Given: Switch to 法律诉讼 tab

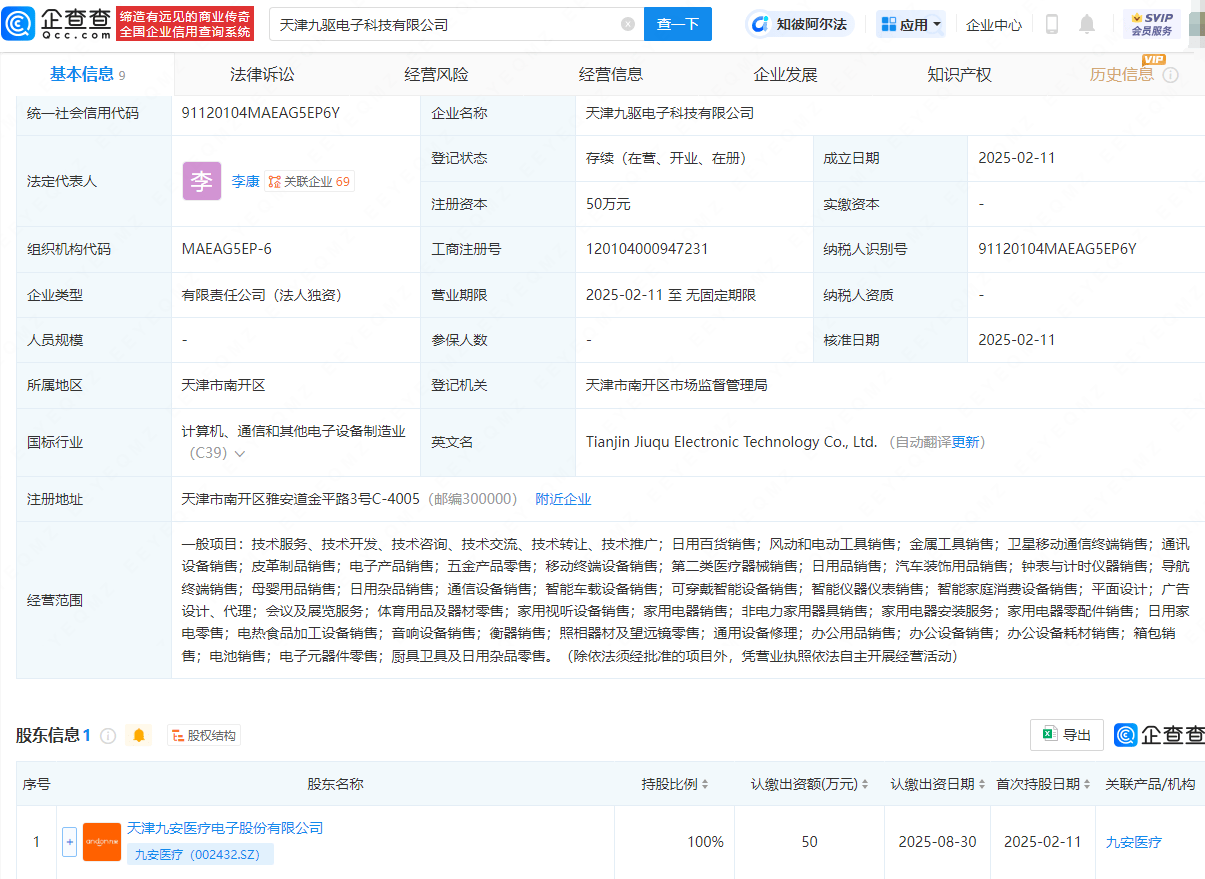Looking at the screenshot, I should click(262, 74).
